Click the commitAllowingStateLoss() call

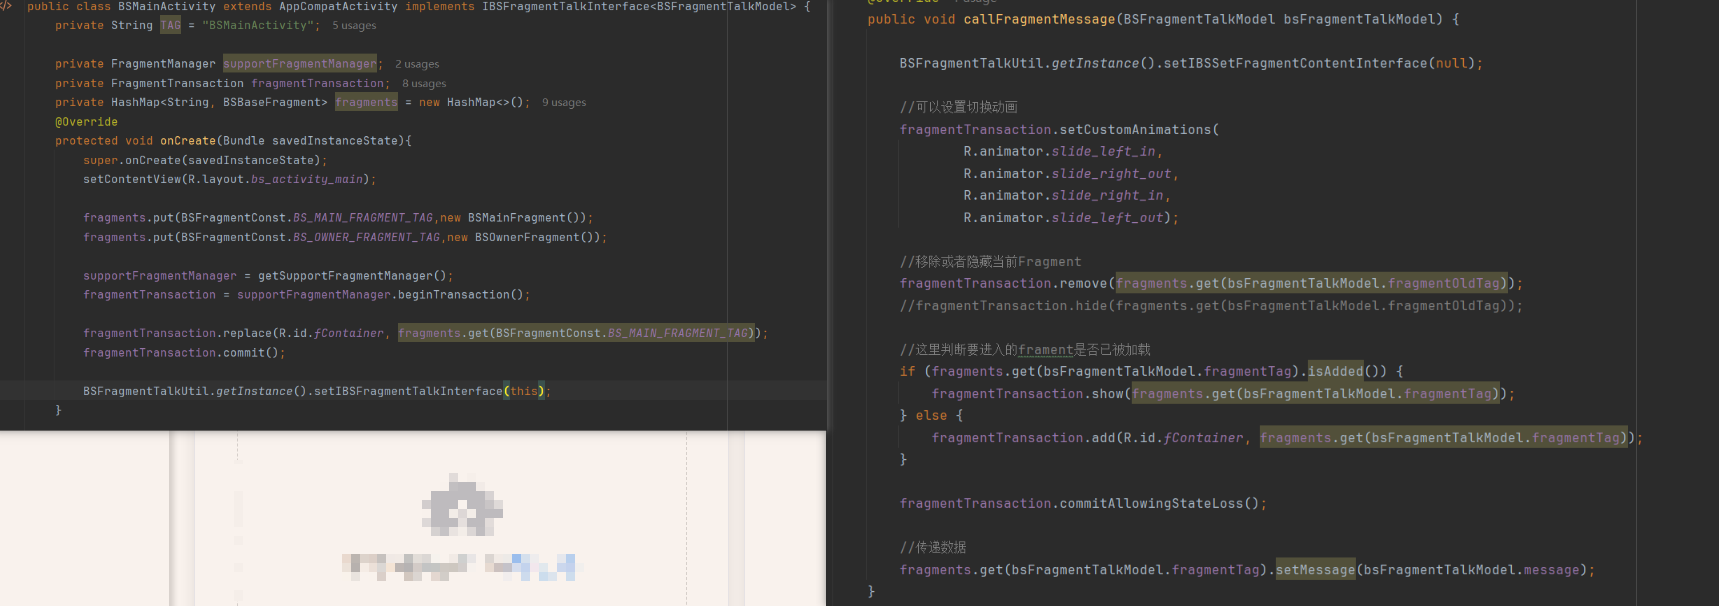[1158, 504]
